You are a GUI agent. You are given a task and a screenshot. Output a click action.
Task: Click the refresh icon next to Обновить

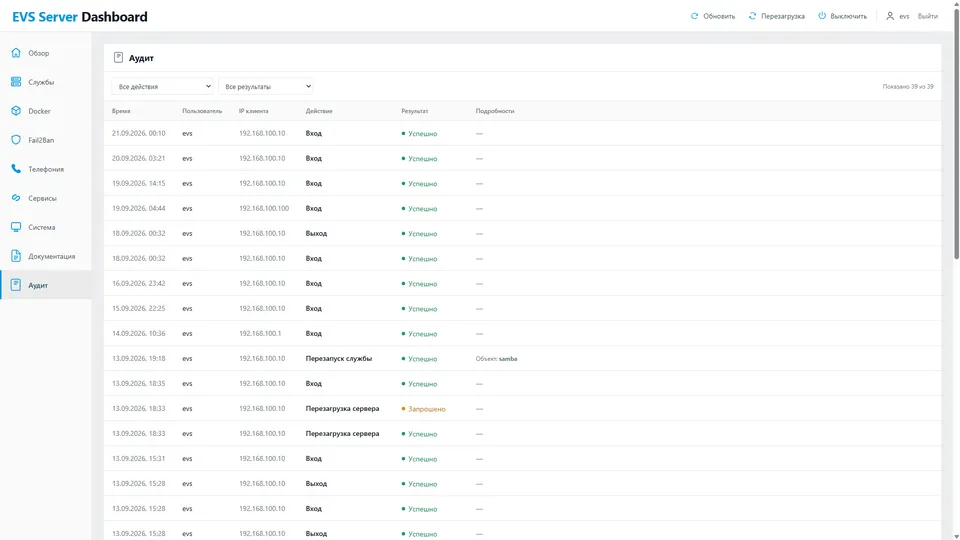694,16
